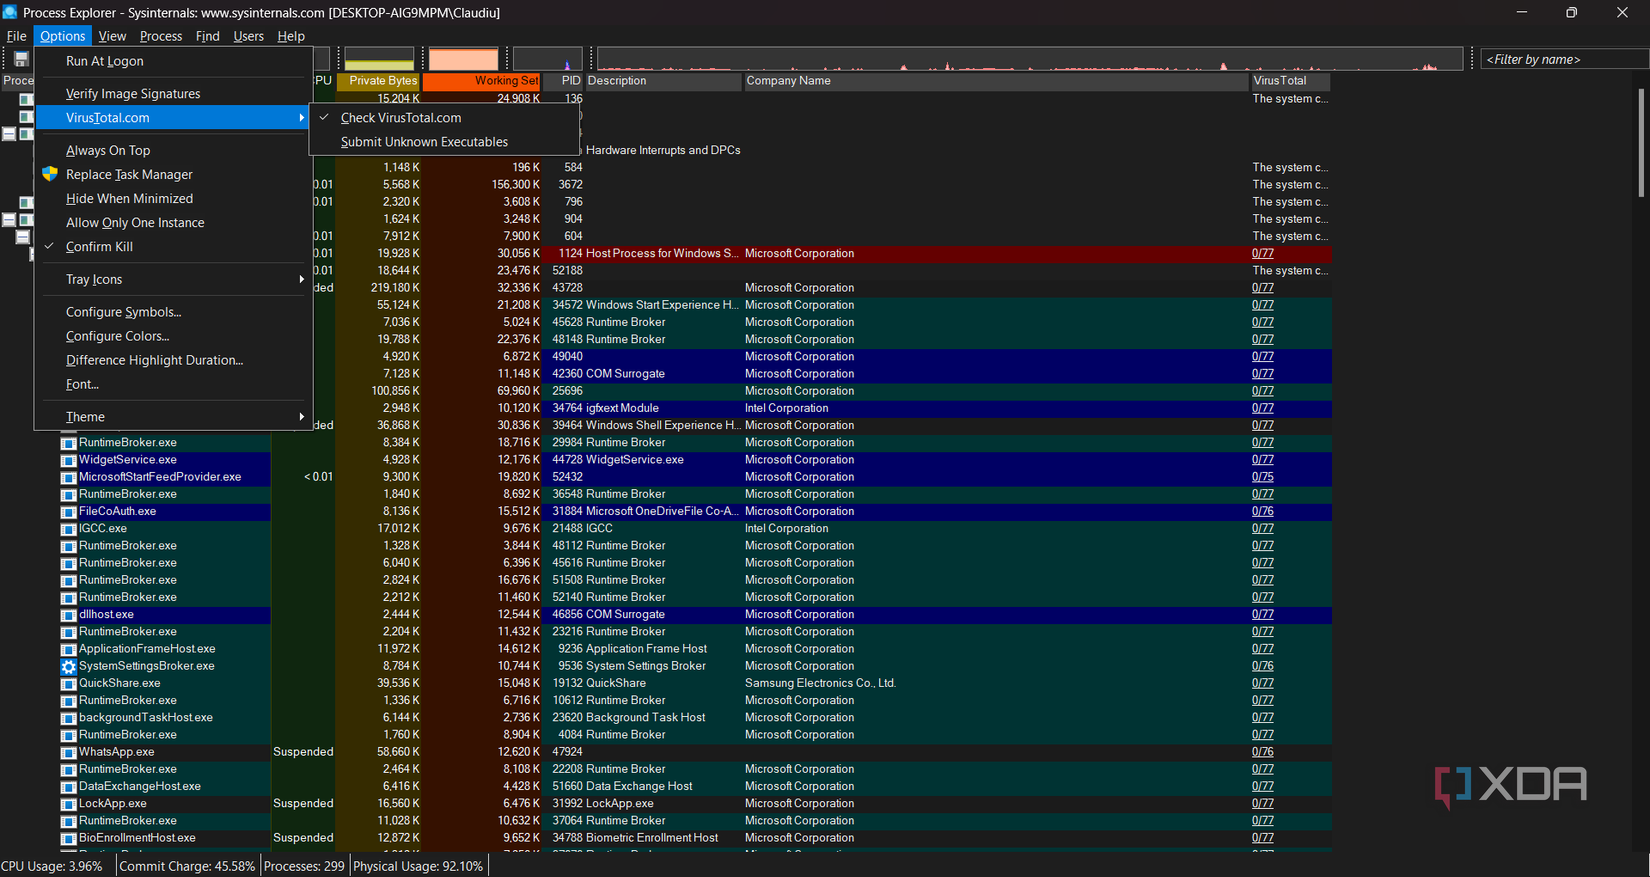This screenshot has height=877, width=1650.
Task: Click the Filter by name field
Action: 1562,59
